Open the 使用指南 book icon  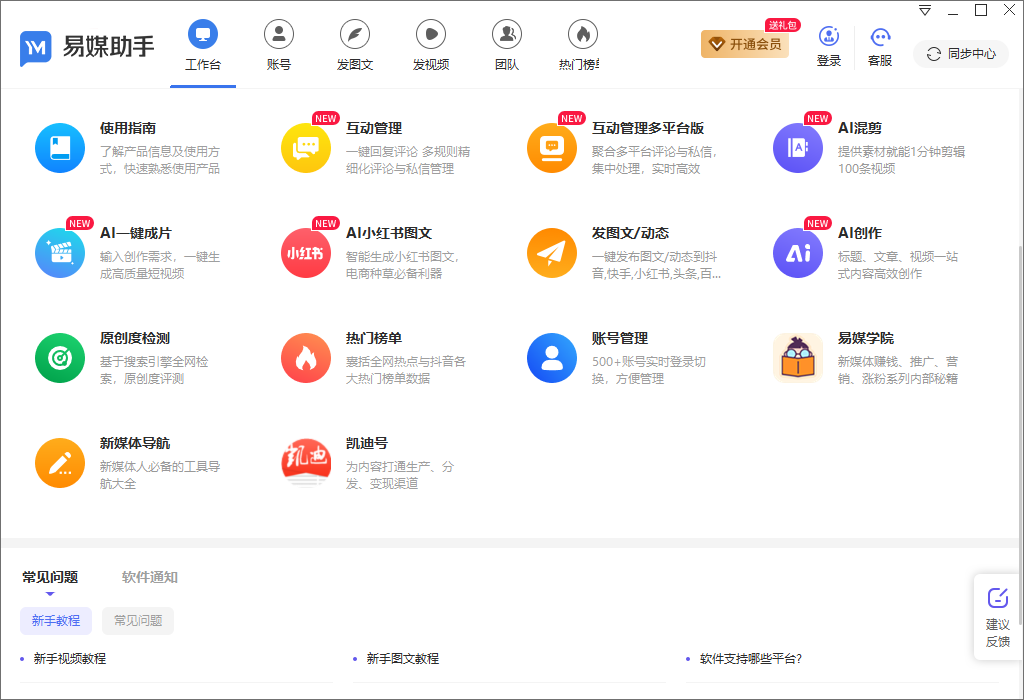[x=59, y=148]
